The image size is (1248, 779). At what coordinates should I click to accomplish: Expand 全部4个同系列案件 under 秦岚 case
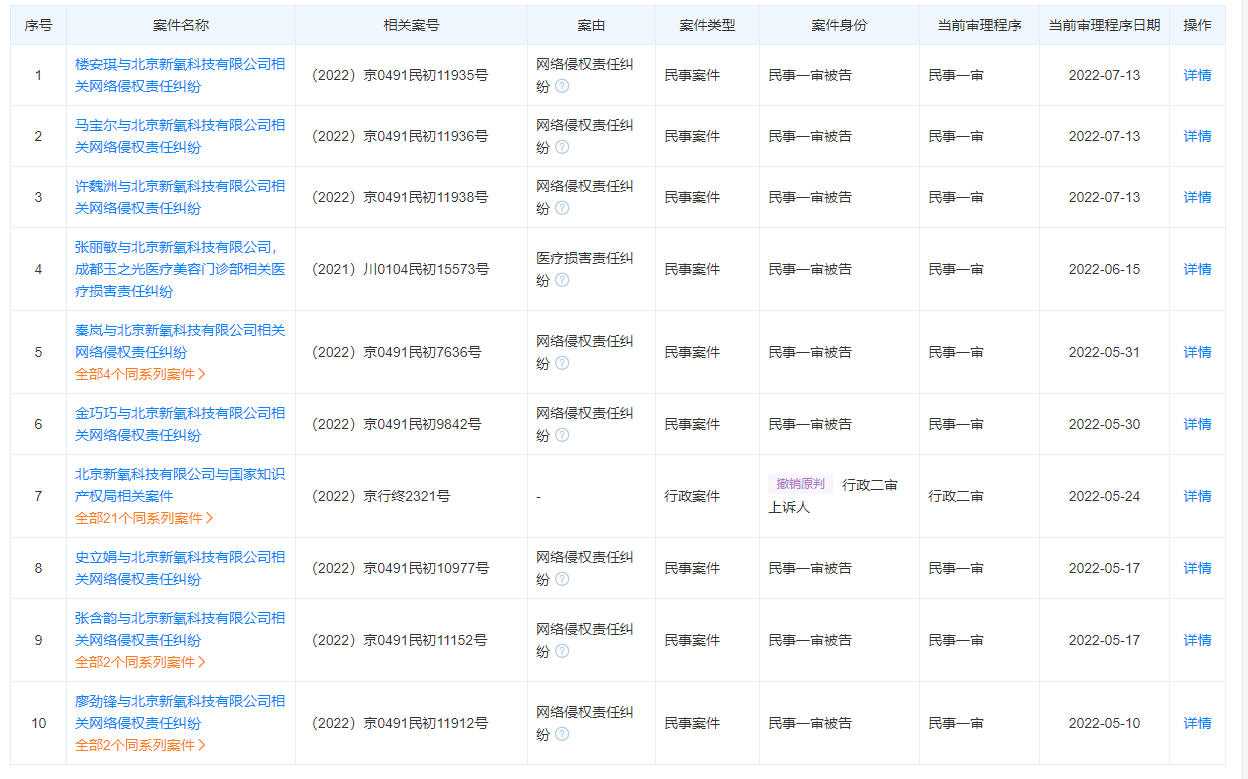(x=140, y=374)
